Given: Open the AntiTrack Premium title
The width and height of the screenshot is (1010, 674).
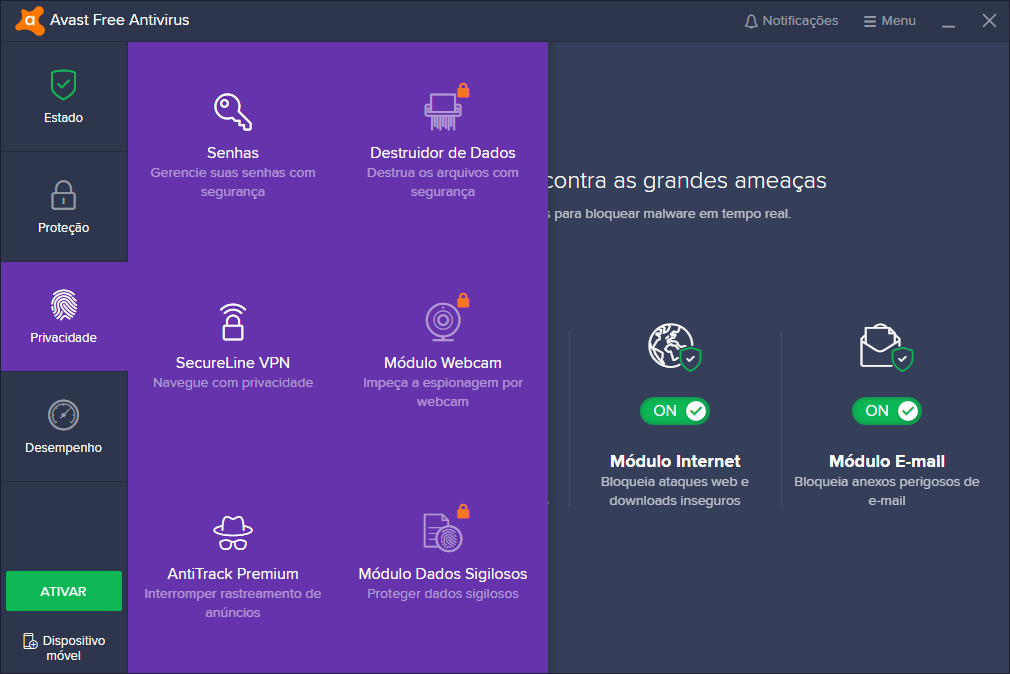Looking at the screenshot, I should 233,573.
